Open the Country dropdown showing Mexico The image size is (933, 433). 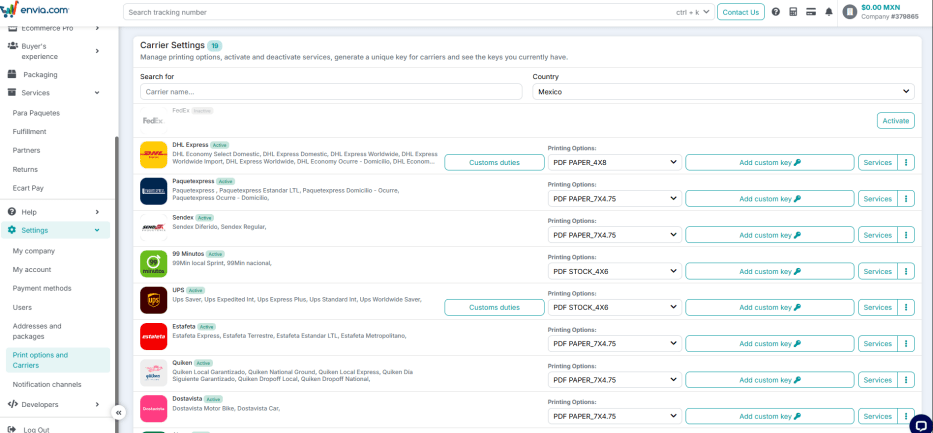point(723,92)
